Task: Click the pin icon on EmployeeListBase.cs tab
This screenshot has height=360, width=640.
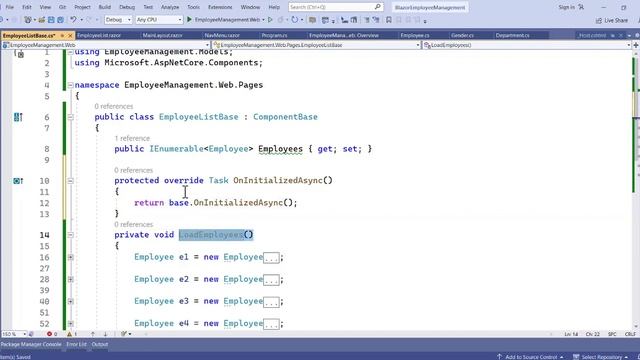Action: (62, 36)
